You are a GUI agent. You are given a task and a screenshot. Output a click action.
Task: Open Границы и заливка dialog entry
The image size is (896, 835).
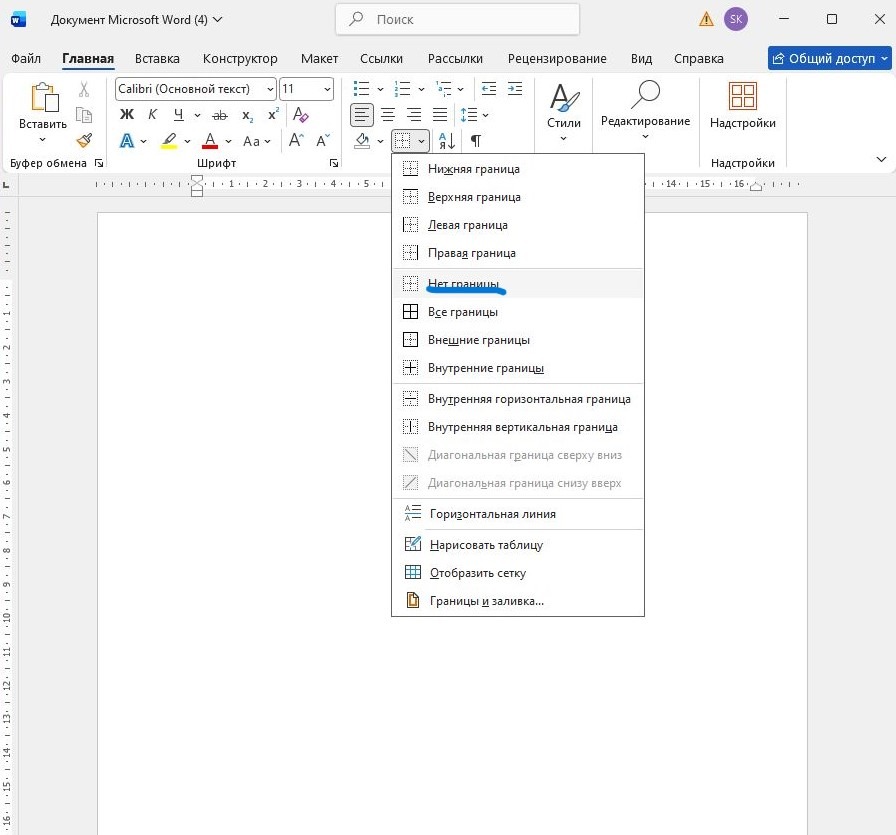tap(518, 601)
